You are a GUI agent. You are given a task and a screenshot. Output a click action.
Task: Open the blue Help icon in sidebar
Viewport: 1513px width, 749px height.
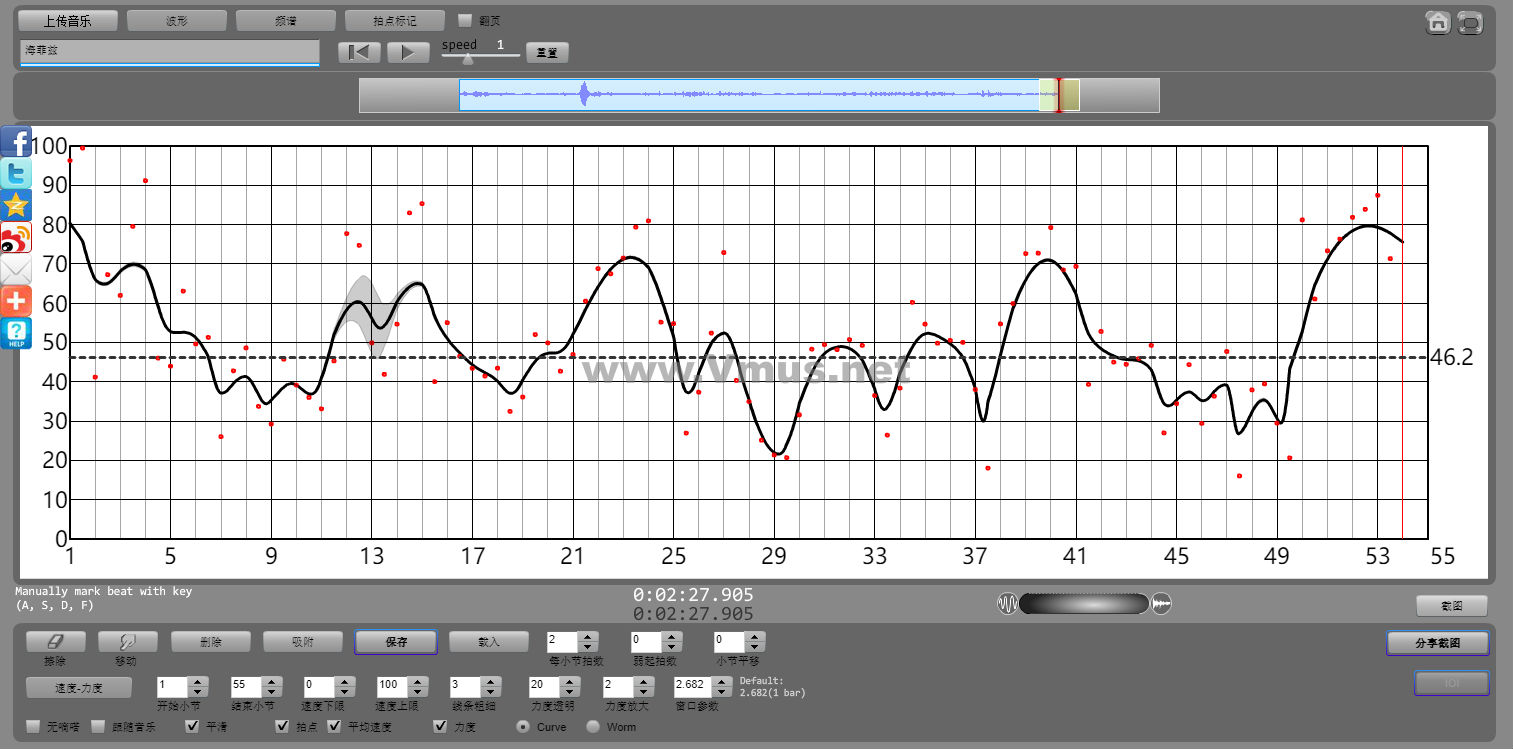click(x=16, y=334)
